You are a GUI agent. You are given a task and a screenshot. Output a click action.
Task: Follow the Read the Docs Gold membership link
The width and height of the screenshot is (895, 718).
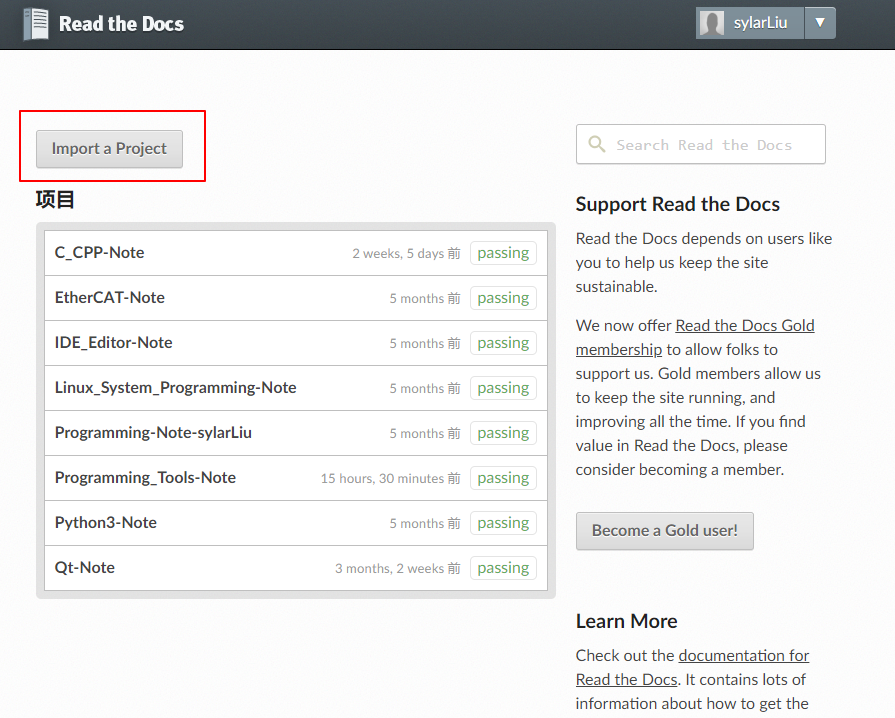pyautogui.click(x=695, y=337)
